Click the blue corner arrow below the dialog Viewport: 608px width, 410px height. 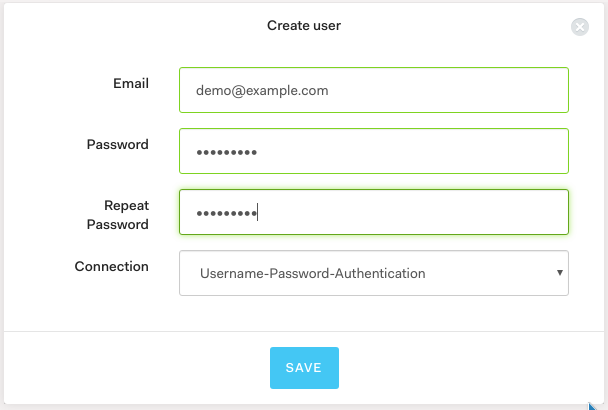[592, 406]
